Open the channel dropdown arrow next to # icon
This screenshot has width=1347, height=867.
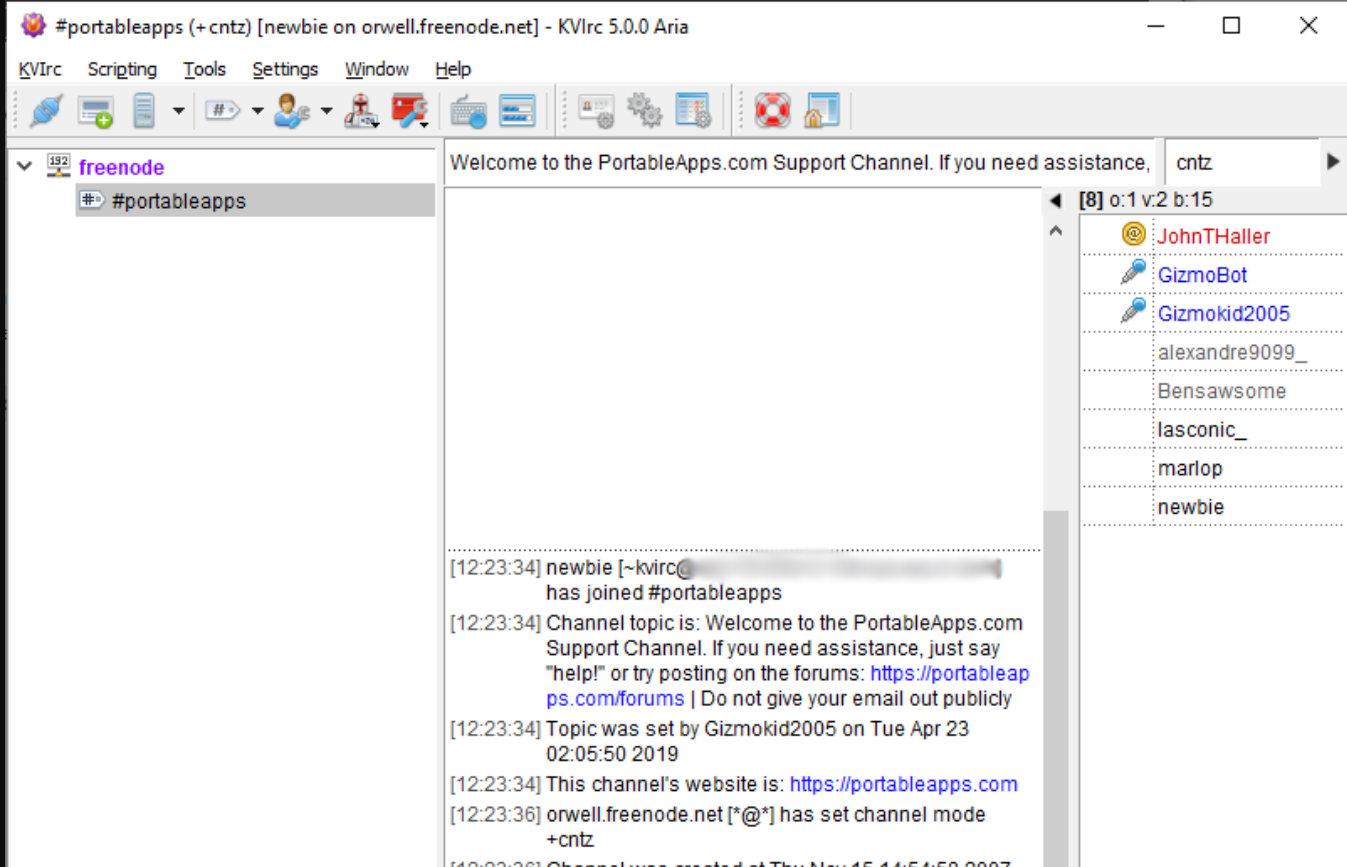point(256,110)
